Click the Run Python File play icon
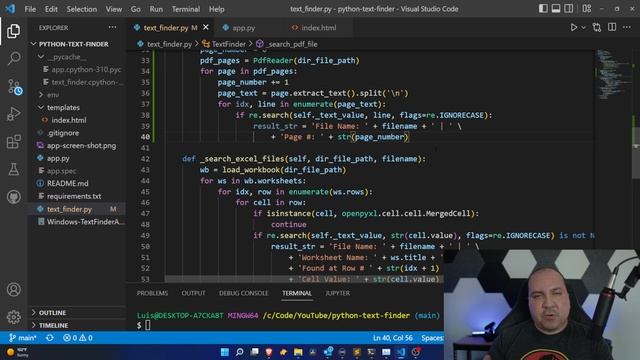The image size is (640, 360). pos(573,27)
